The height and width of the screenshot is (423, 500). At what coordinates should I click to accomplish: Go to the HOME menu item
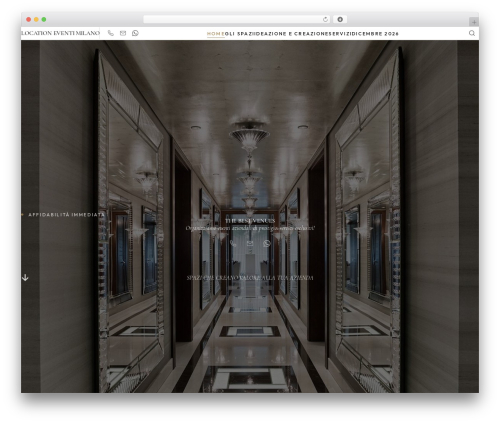pos(216,34)
